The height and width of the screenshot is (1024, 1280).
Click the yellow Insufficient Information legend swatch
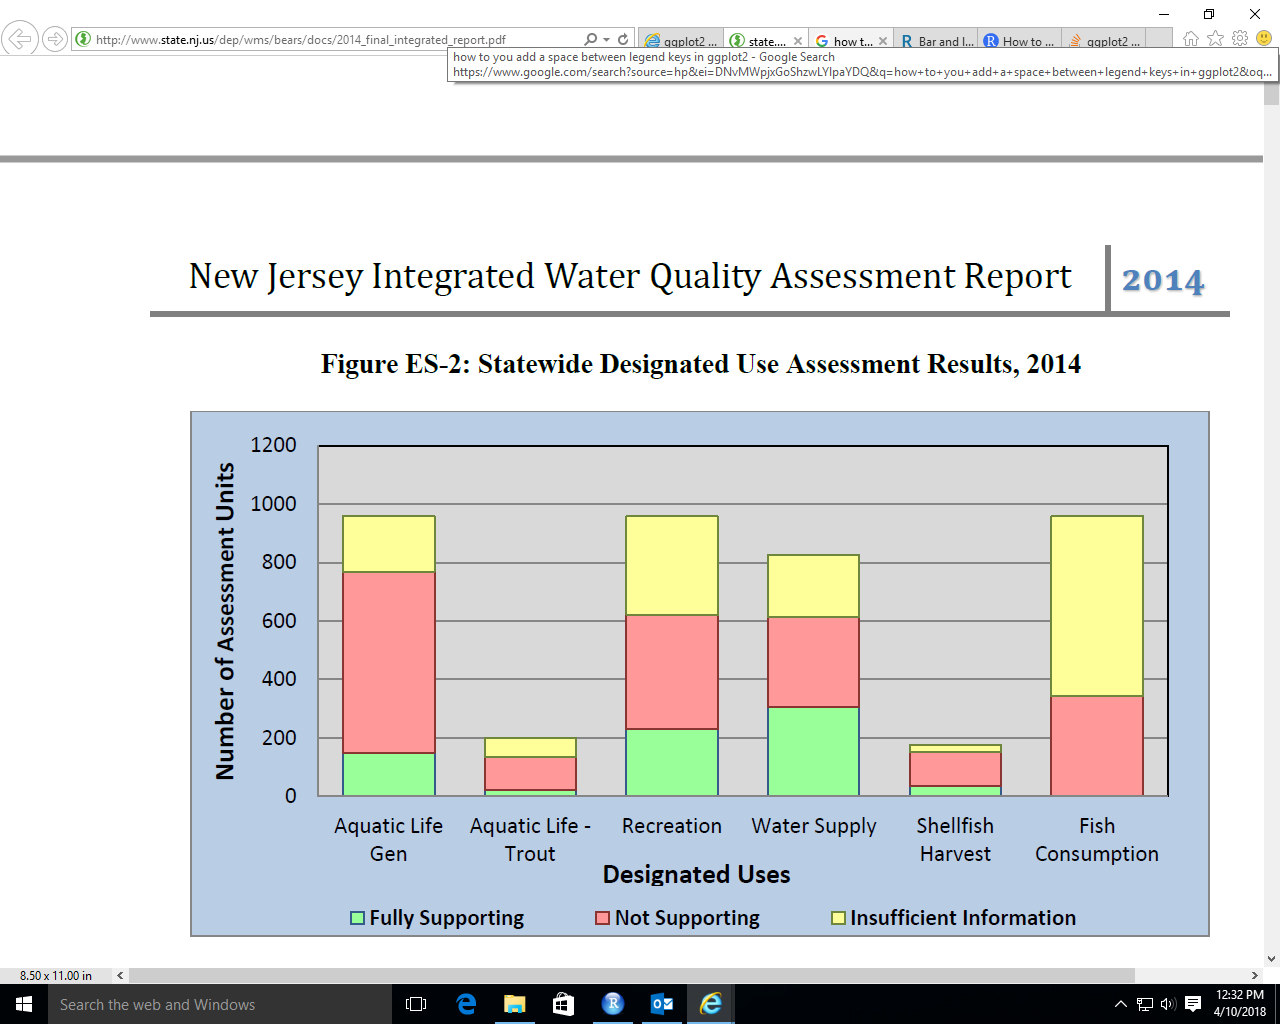pos(839,918)
